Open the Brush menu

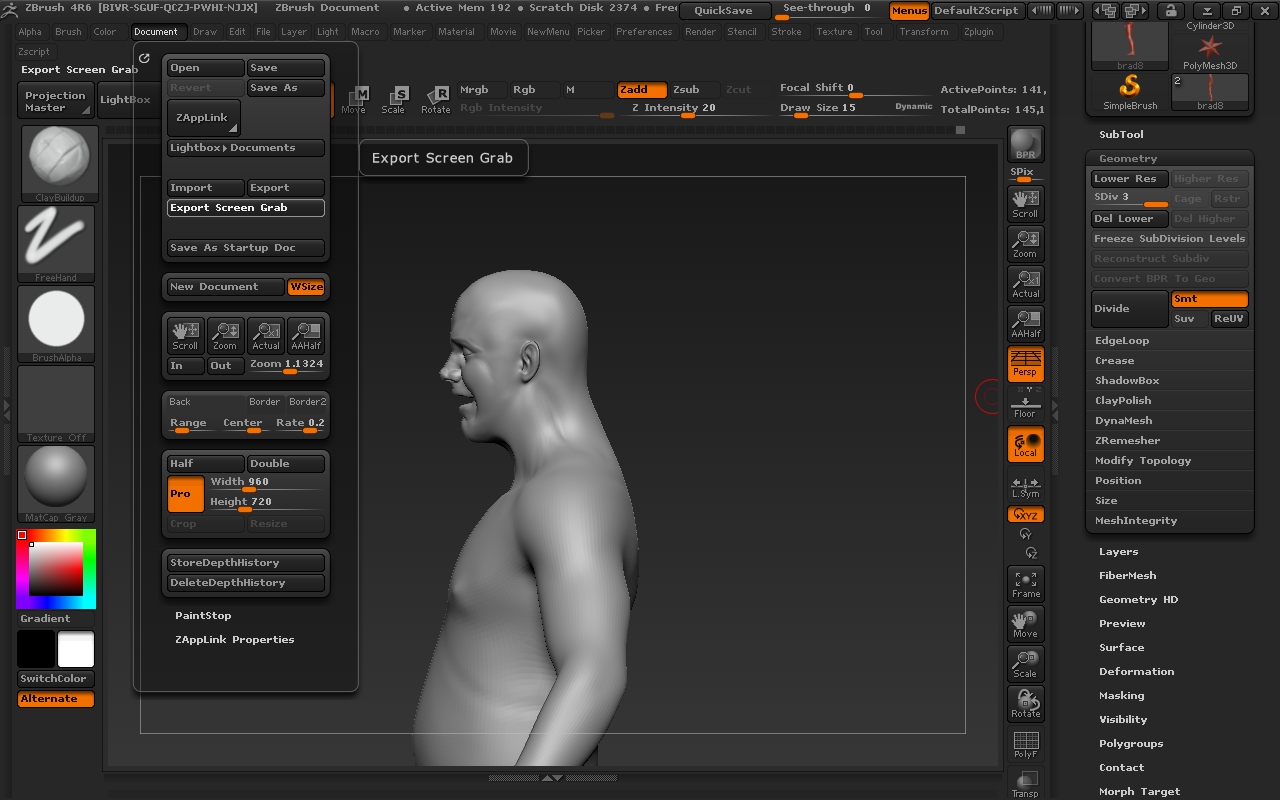pyautogui.click(x=68, y=31)
